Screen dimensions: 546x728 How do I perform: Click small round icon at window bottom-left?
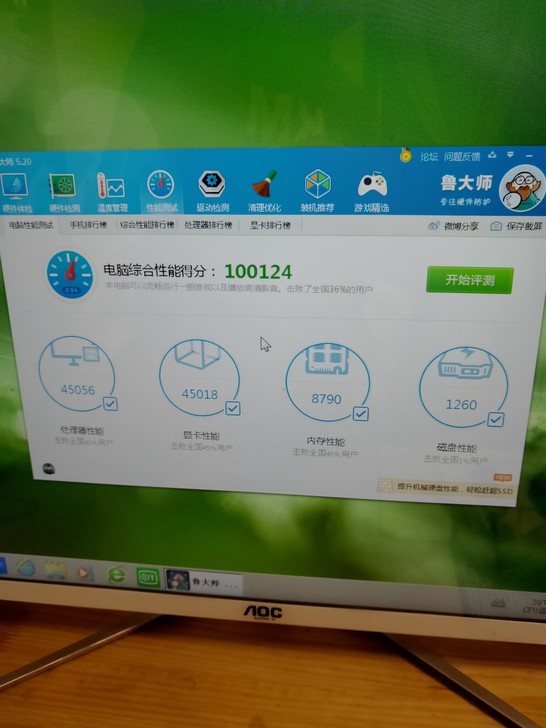click(49, 468)
